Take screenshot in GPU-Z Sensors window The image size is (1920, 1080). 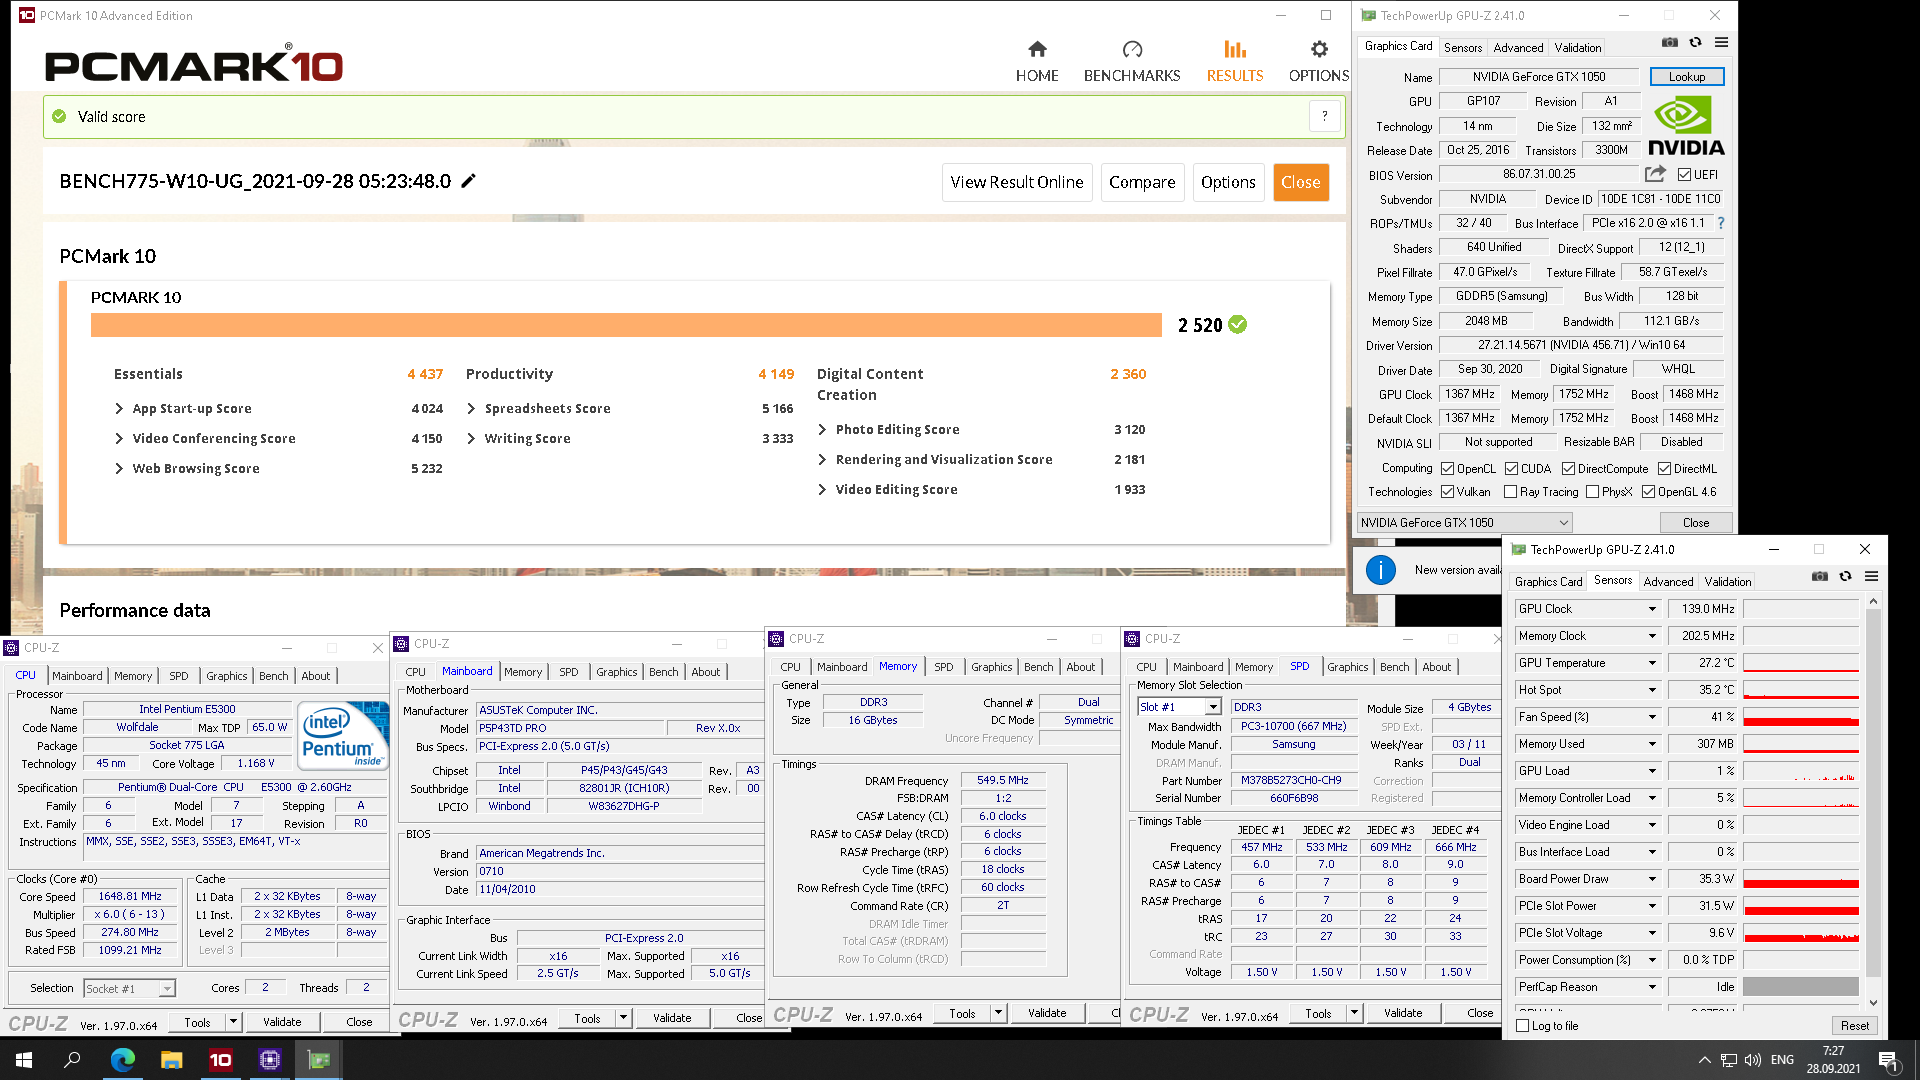(x=1820, y=576)
